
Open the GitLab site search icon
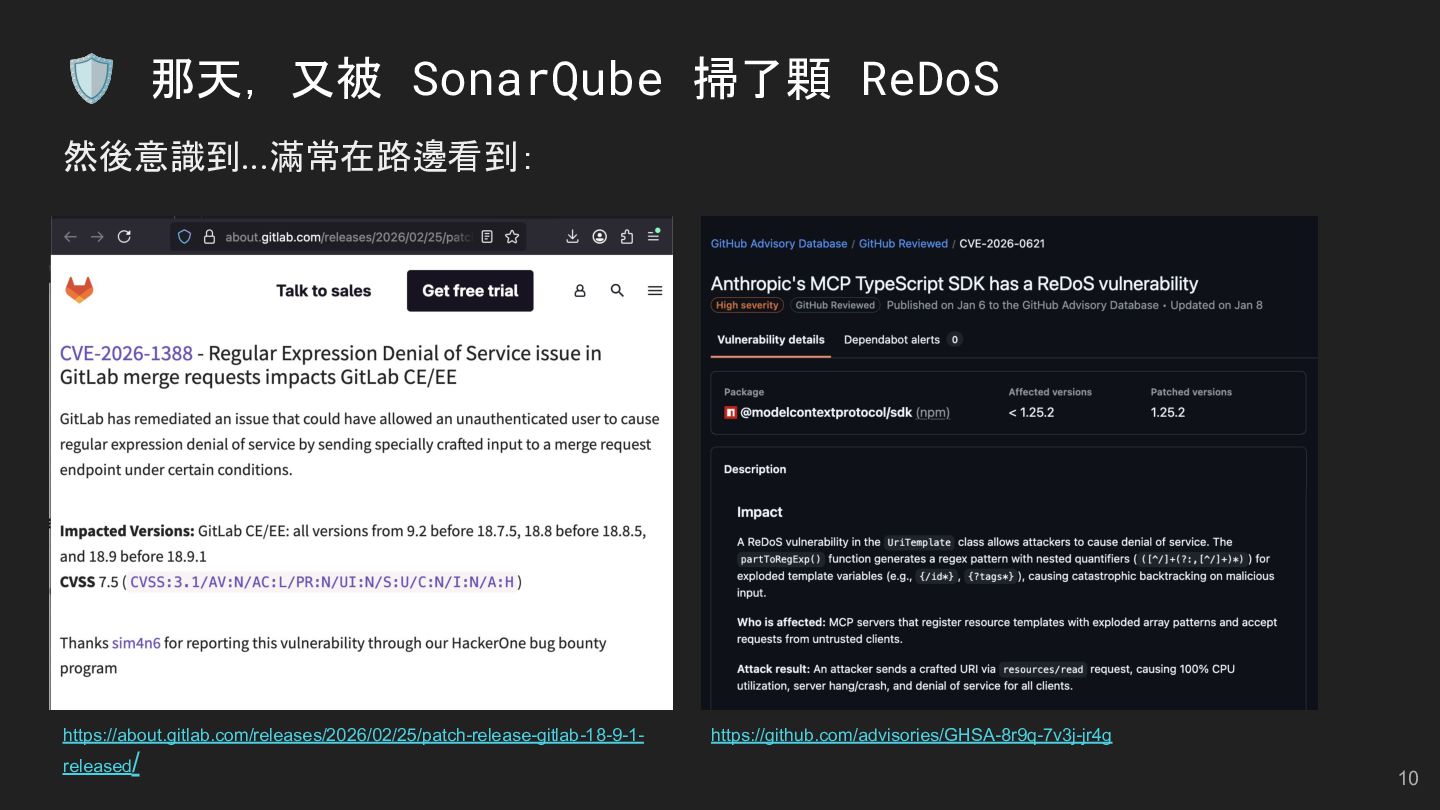pos(617,291)
